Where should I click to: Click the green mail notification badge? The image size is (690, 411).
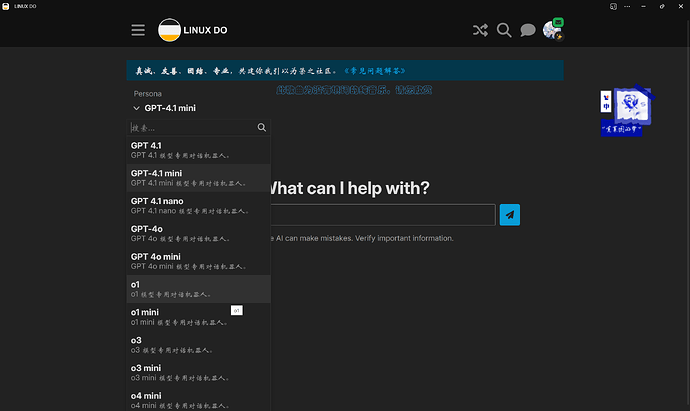pos(558,22)
